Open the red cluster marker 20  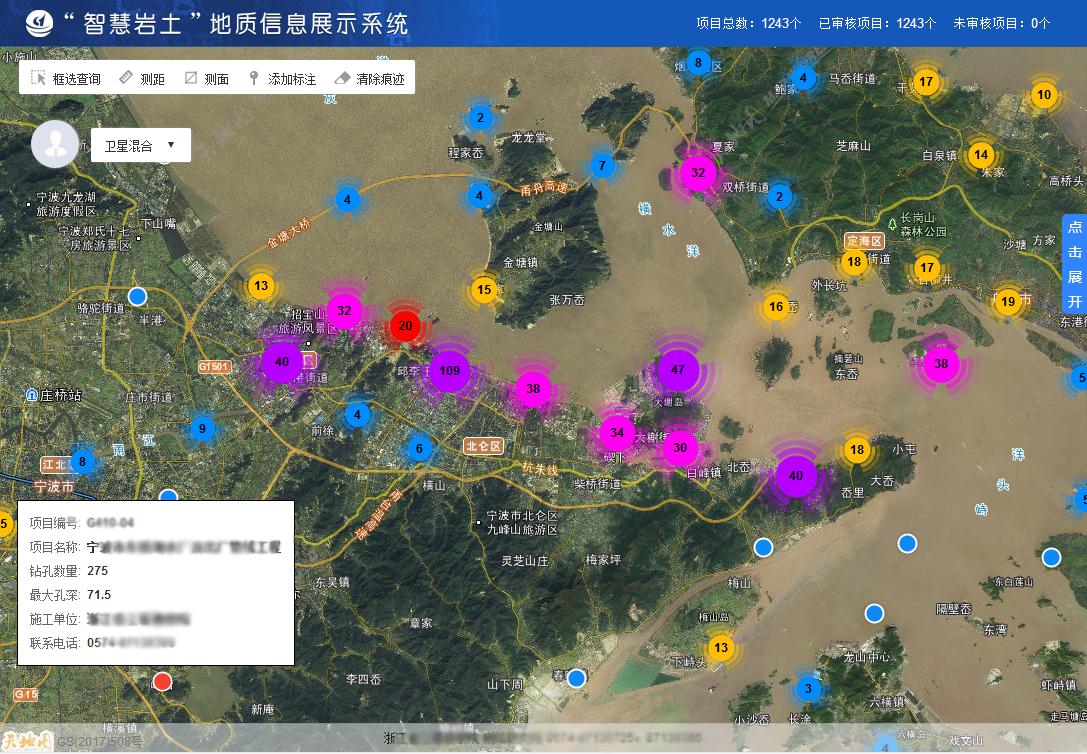(x=405, y=325)
